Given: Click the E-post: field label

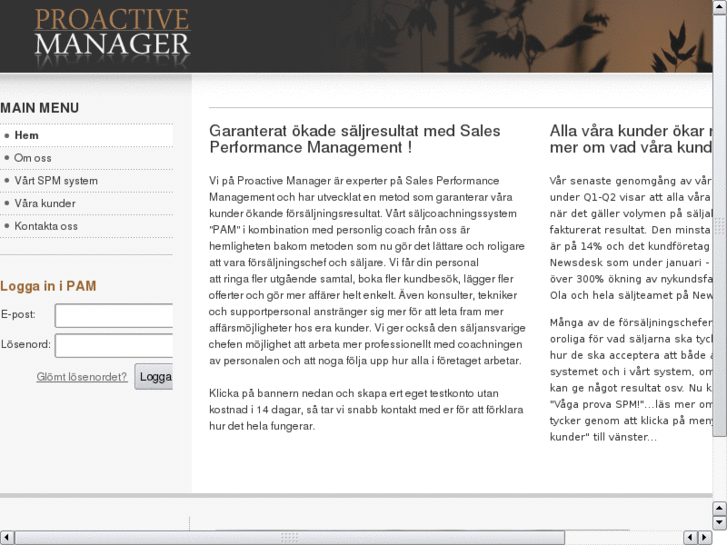Looking at the screenshot, I should click(x=18, y=314).
